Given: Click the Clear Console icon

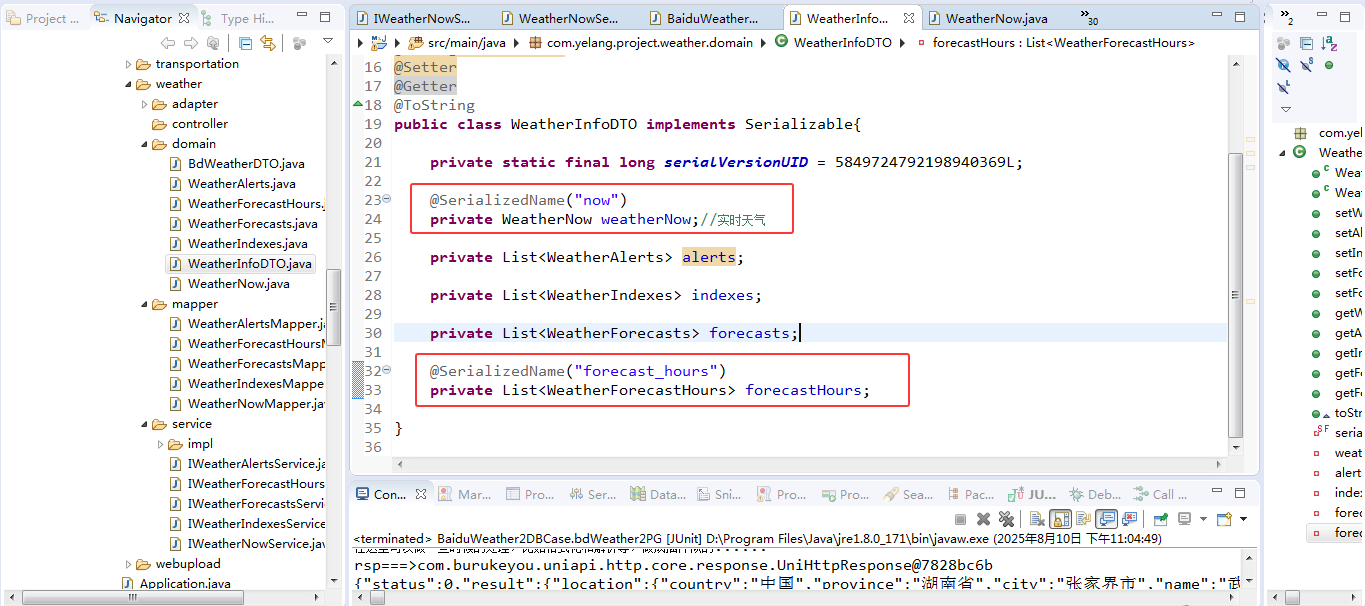Looking at the screenshot, I should click(x=1037, y=519).
